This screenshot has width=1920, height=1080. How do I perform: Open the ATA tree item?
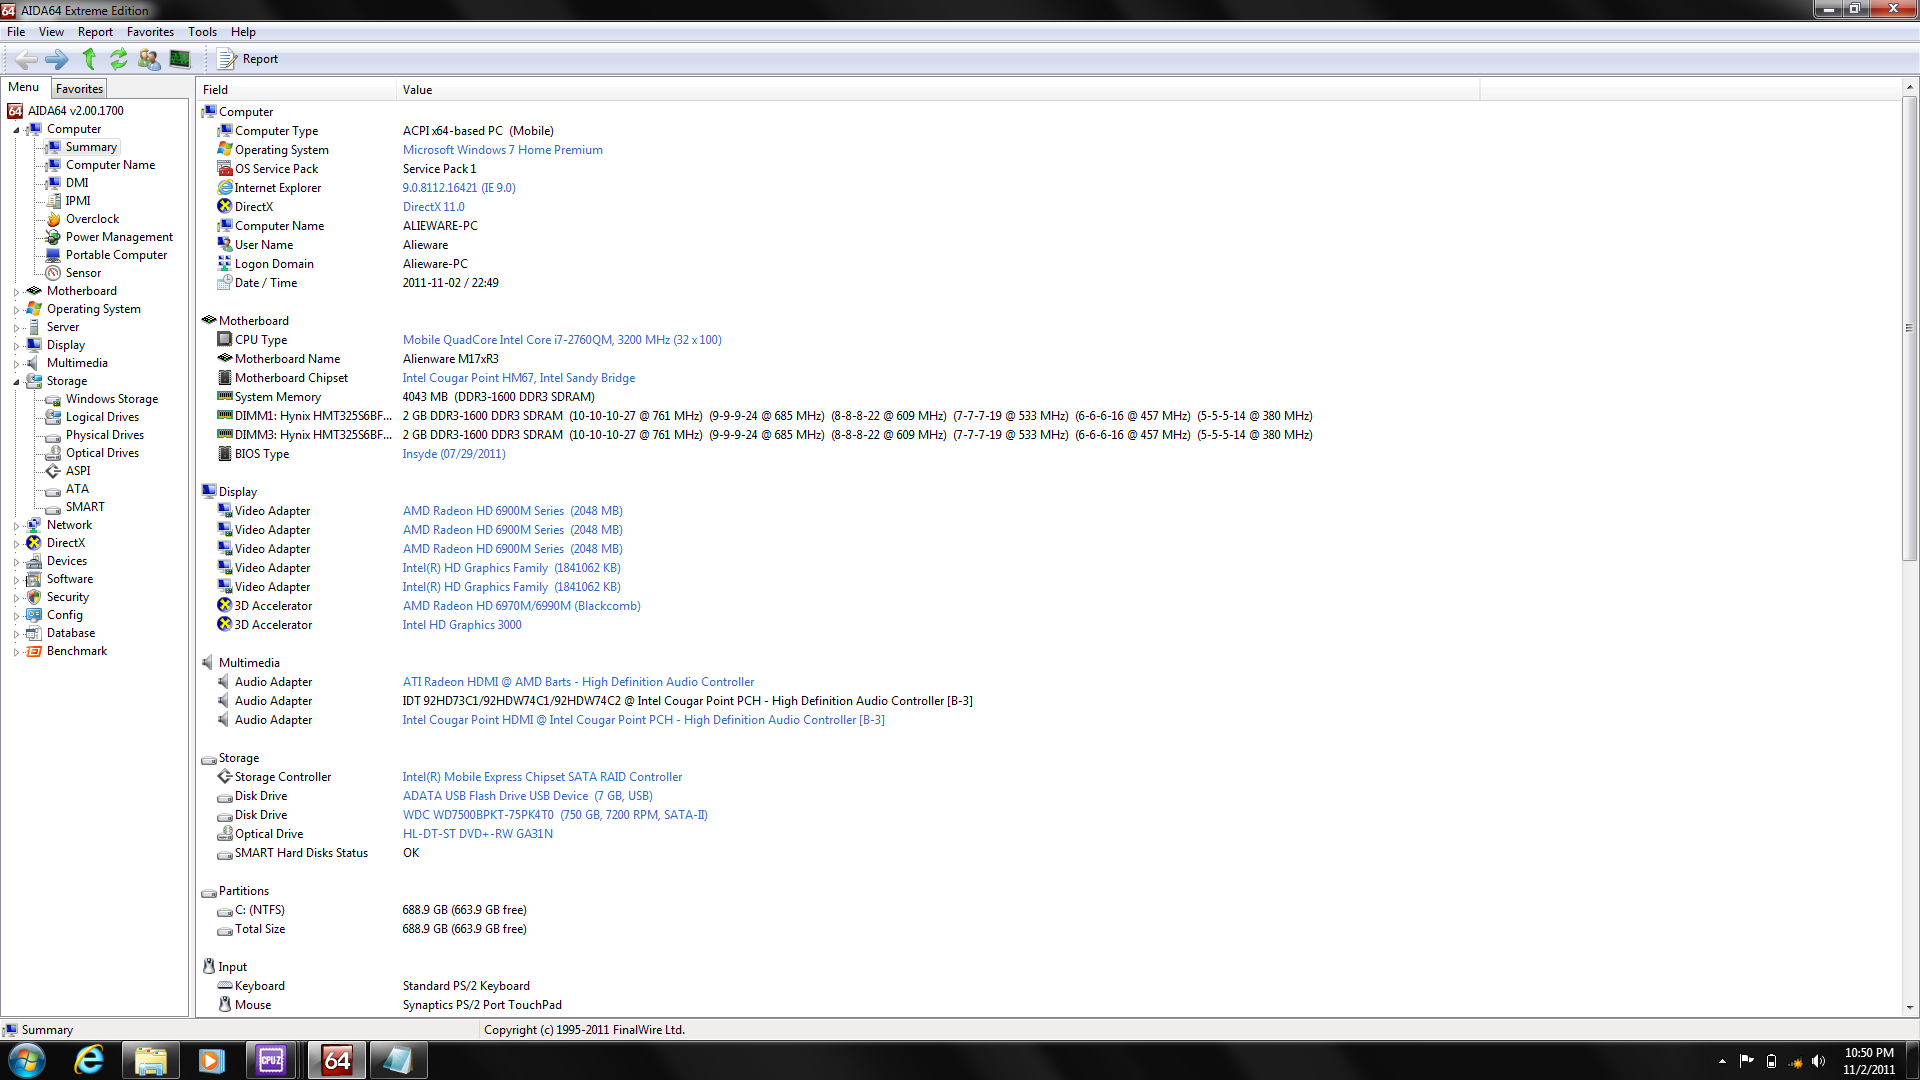click(x=77, y=489)
